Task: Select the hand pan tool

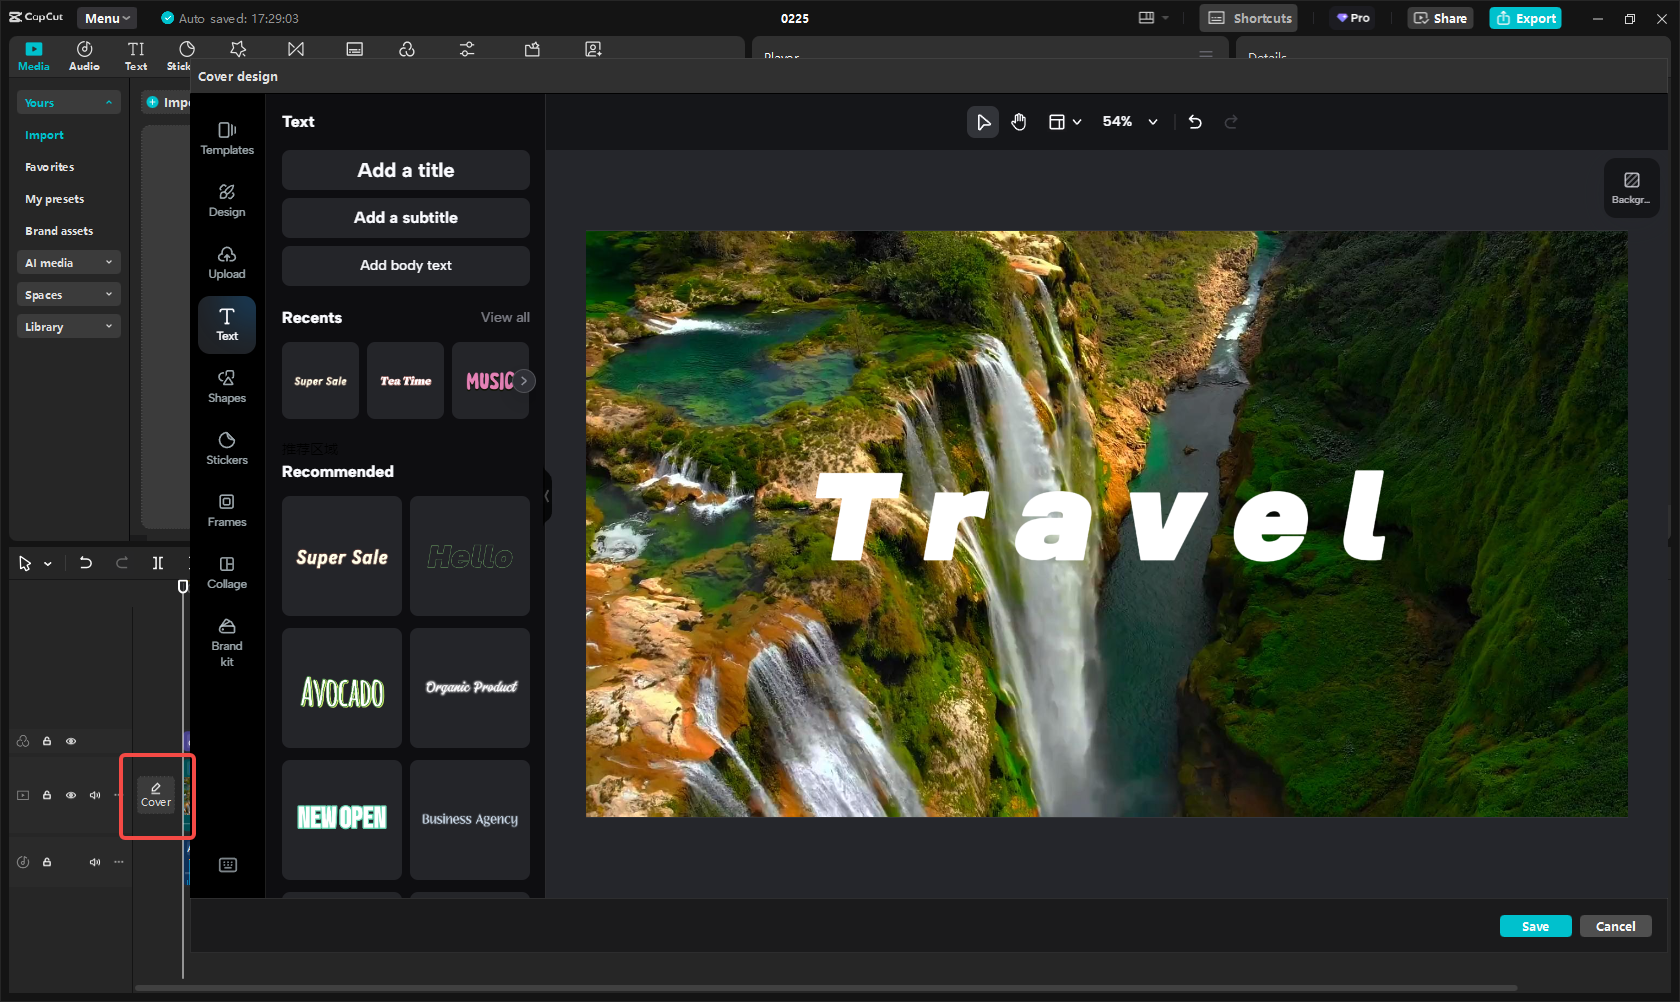Action: tap(1018, 122)
